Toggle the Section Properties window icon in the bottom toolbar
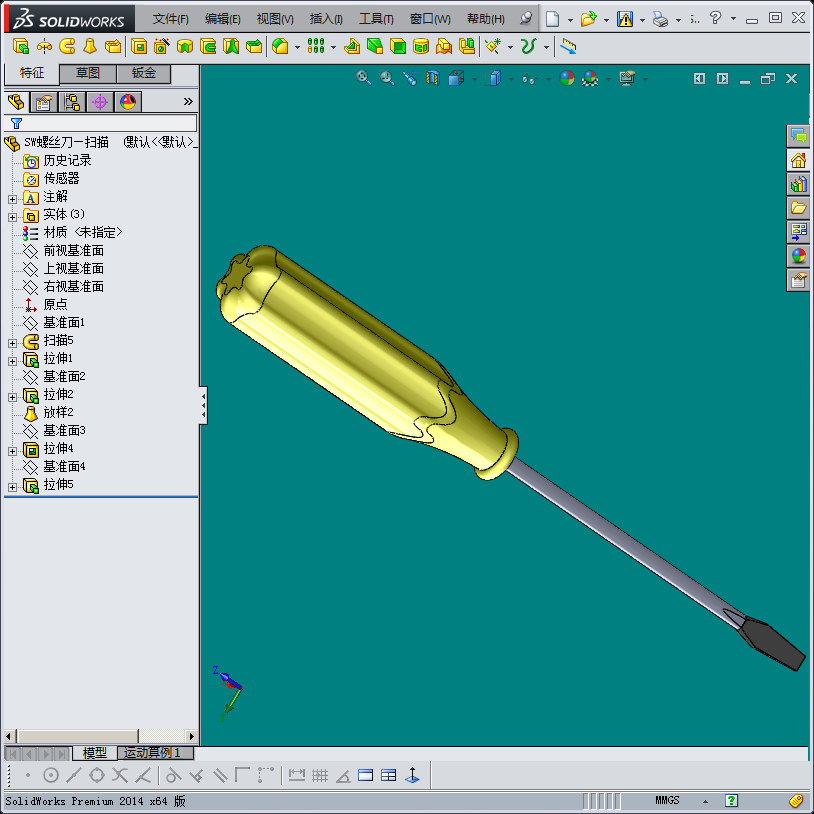The image size is (814, 814). pyautogui.click(x=365, y=776)
